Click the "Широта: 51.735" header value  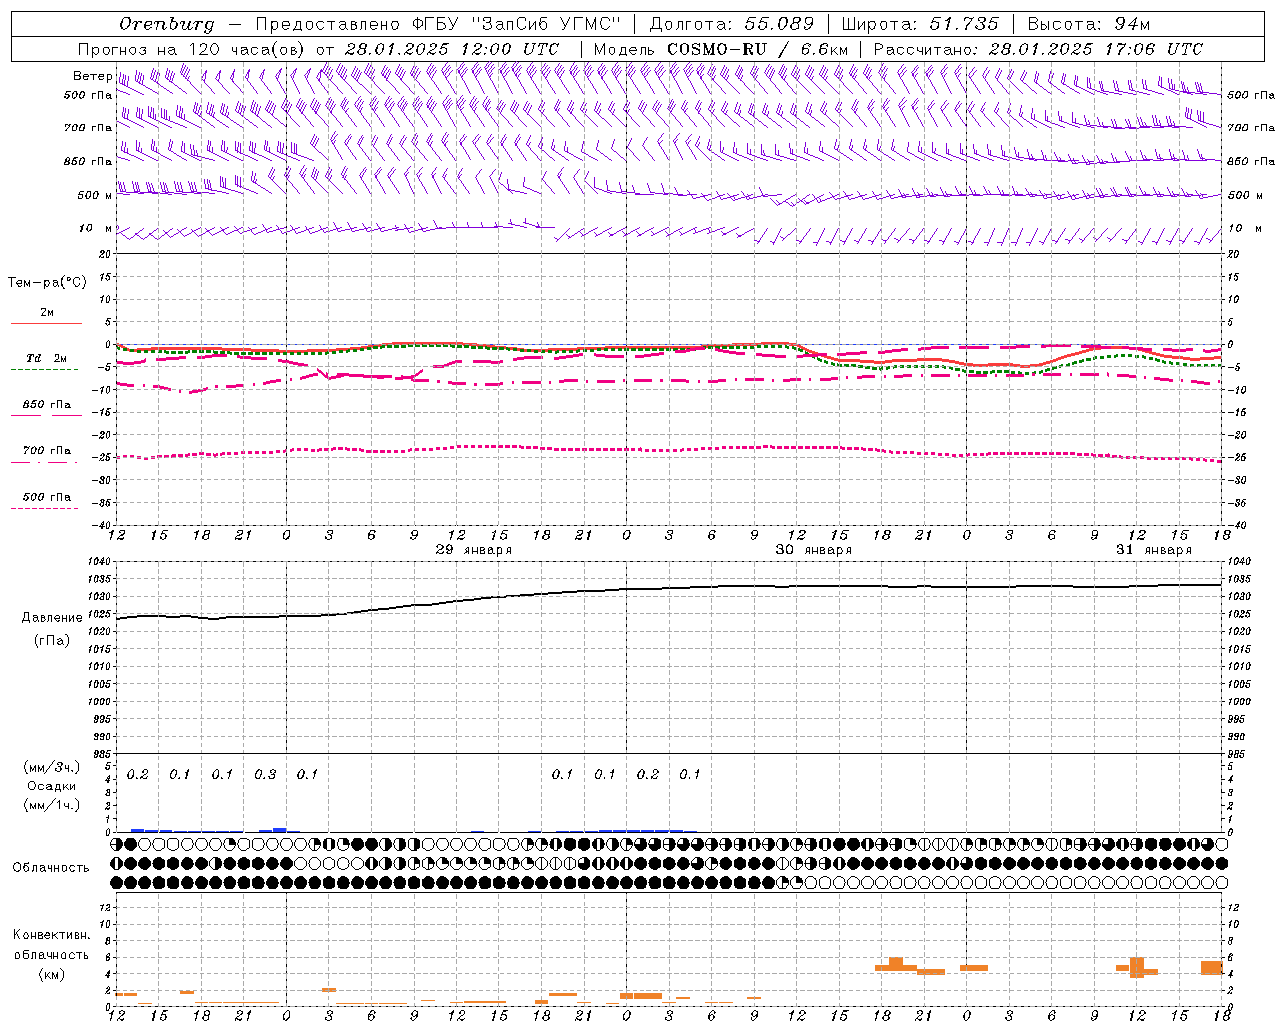[920, 24]
